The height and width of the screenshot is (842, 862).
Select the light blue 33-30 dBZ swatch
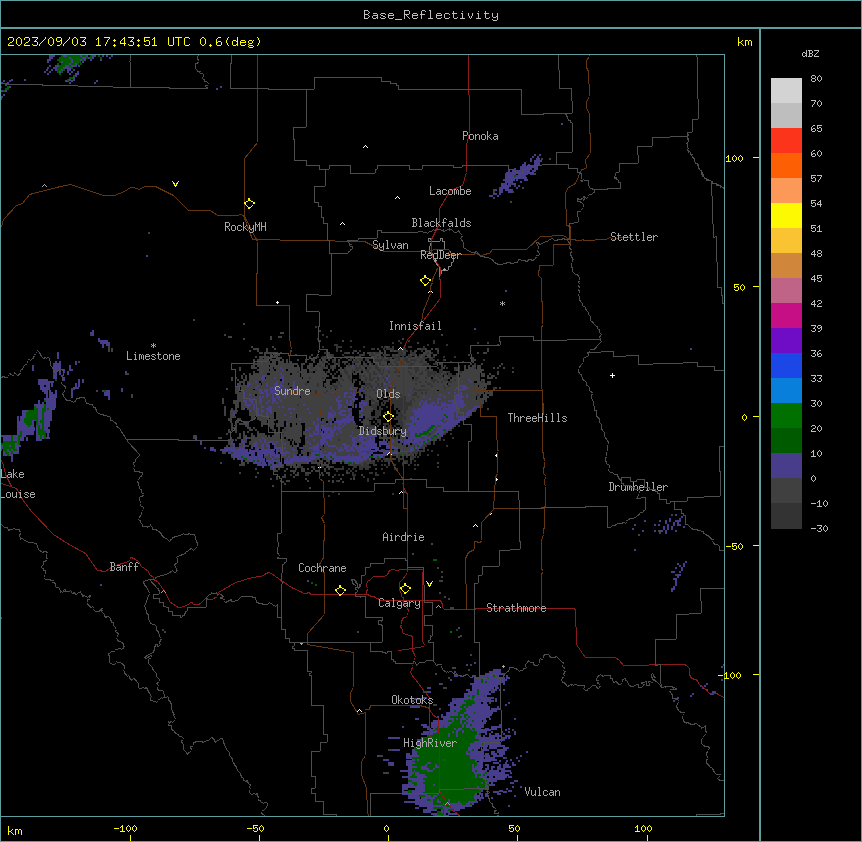click(786, 391)
